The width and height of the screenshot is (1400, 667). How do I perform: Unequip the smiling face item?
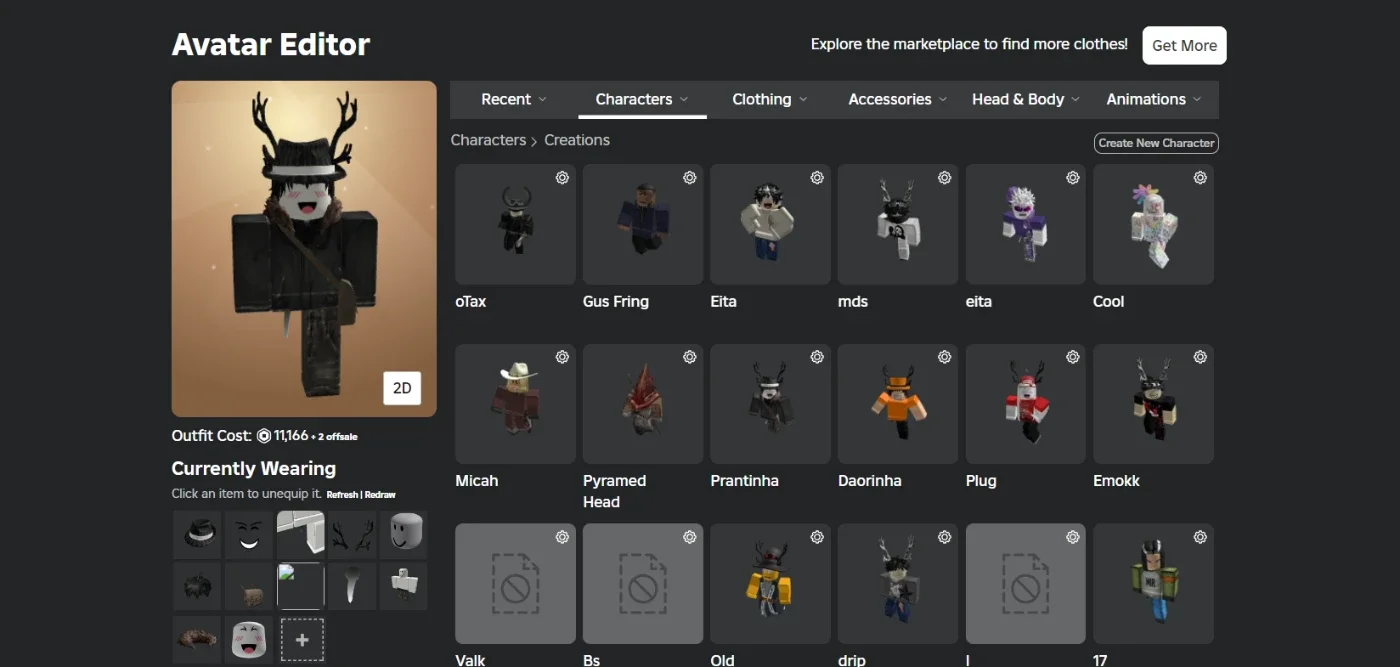point(249,535)
